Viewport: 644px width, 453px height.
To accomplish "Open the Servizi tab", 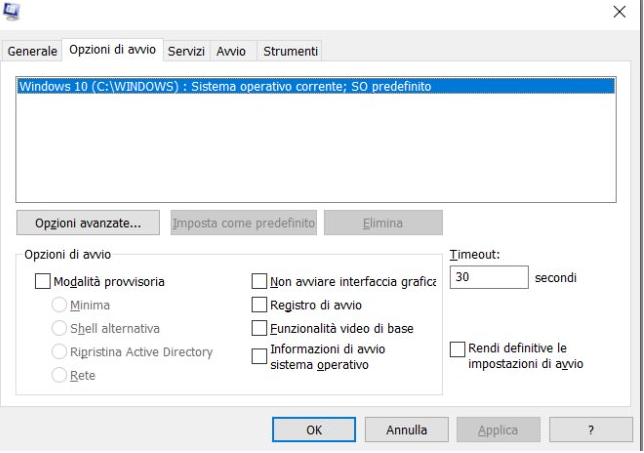I will tap(187, 51).
